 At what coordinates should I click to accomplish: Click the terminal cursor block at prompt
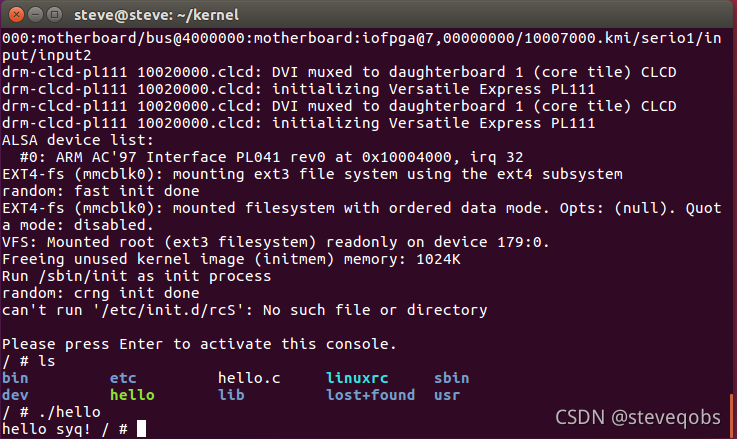[141, 429]
